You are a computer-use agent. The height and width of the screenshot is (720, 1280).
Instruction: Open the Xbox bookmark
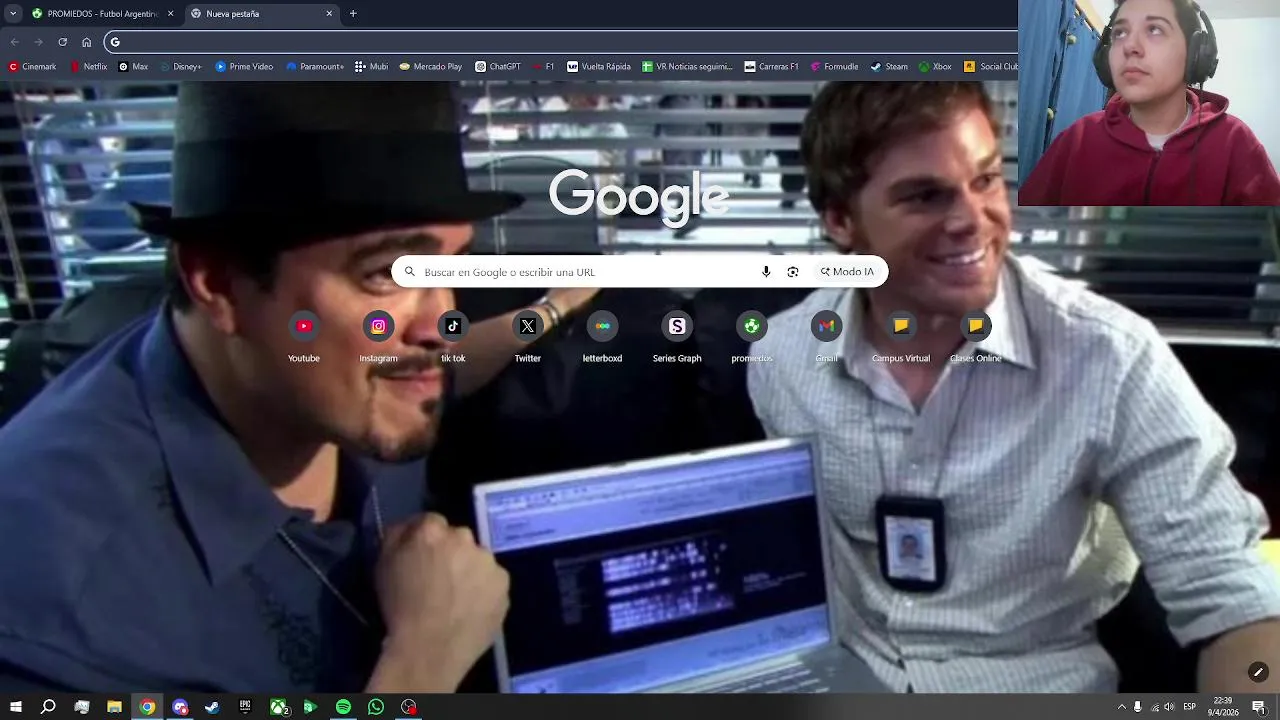[x=934, y=67]
